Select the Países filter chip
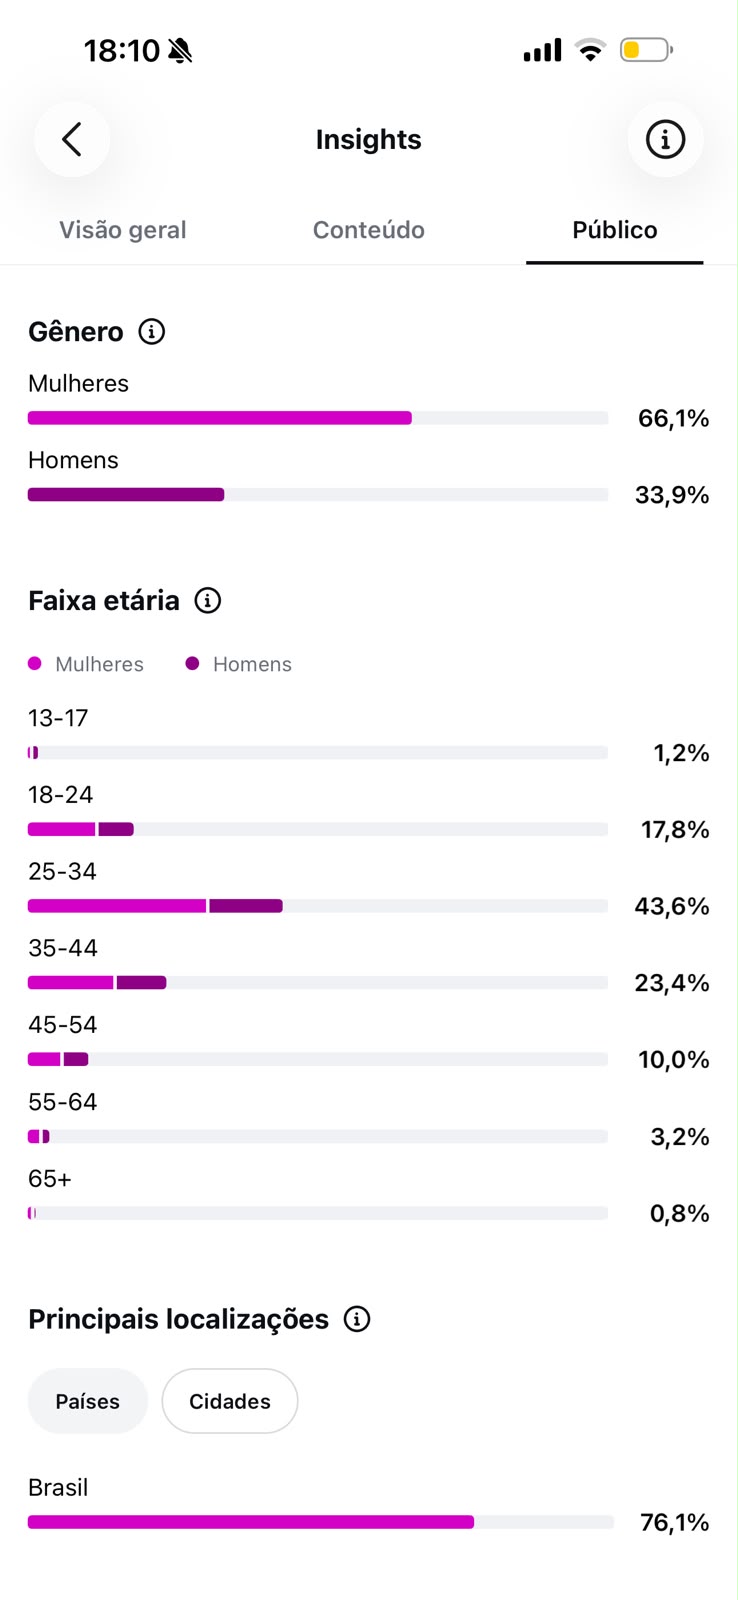This screenshot has height=1600, width=738. click(x=88, y=1401)
